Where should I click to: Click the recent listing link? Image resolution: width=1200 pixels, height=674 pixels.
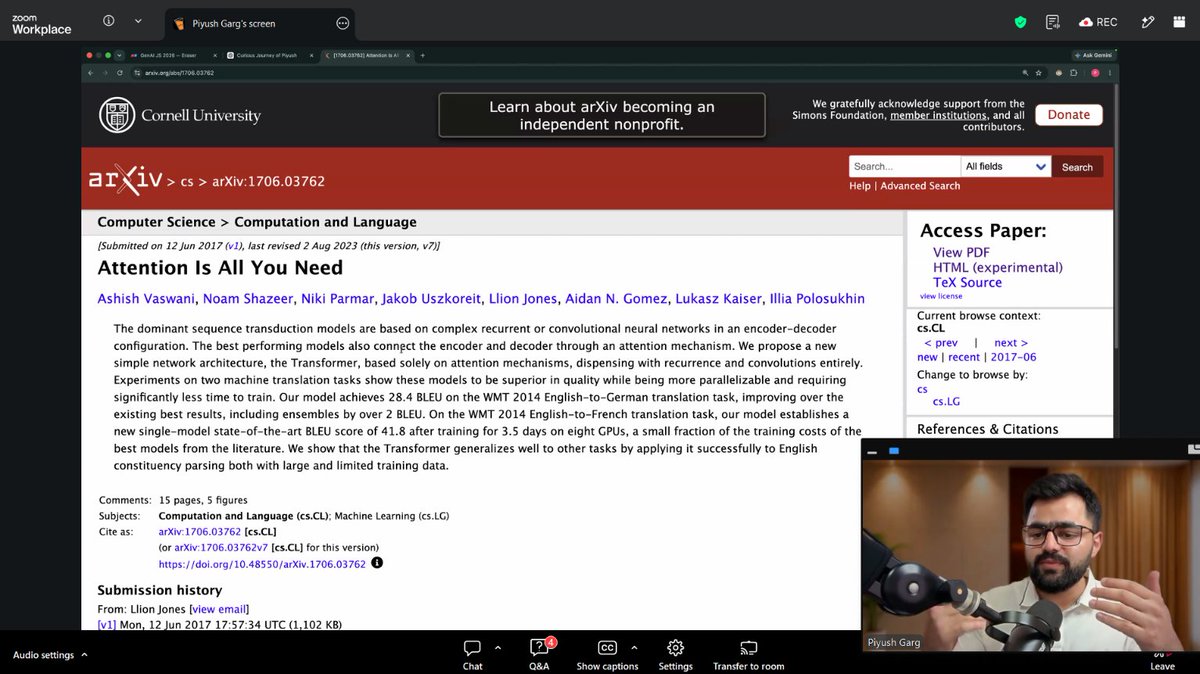[964, 357]
